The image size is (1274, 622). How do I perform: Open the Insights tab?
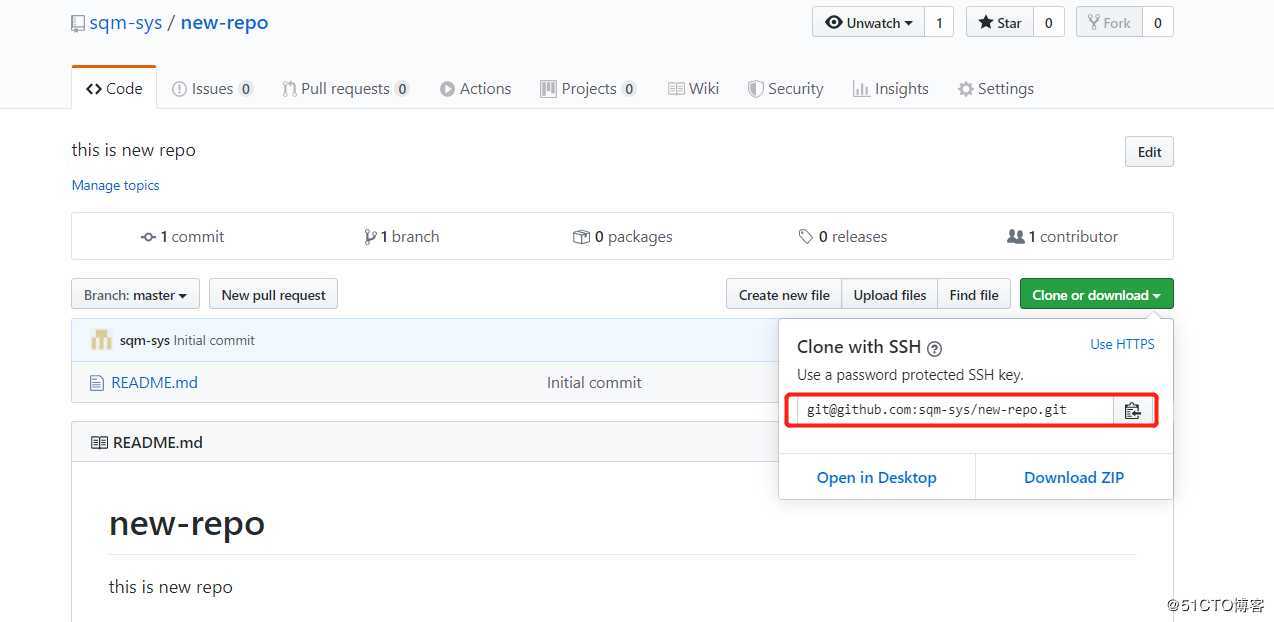click(x=890, y=88)
